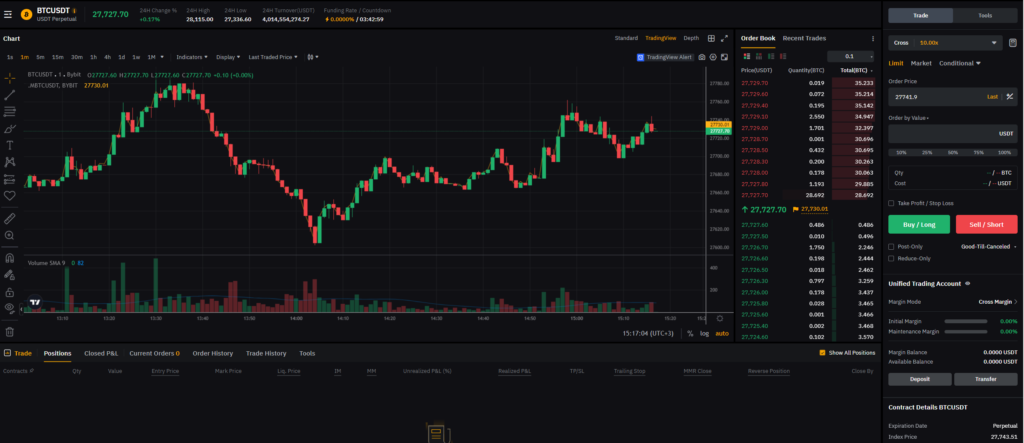Screen dimensions: 1024x443
Task: Open the calculator icon beside leverage
Action: (x=1013, y=42)
